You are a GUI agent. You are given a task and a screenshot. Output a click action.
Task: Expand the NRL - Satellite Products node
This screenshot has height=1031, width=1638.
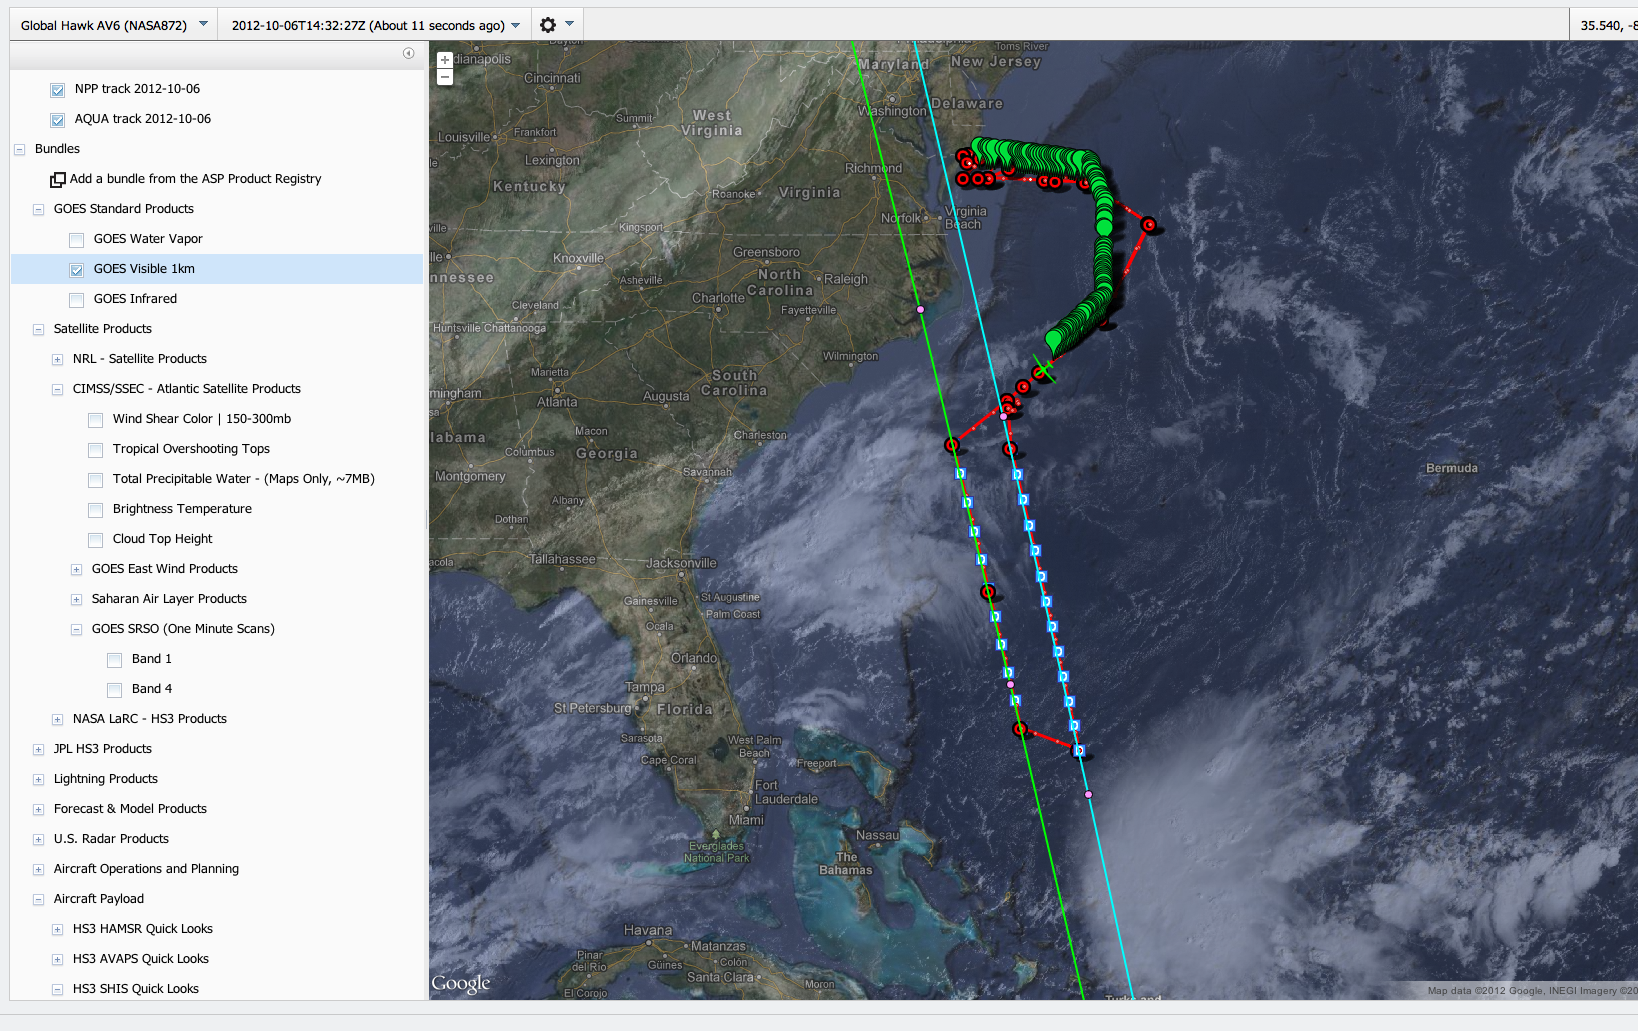click(57, 359)
